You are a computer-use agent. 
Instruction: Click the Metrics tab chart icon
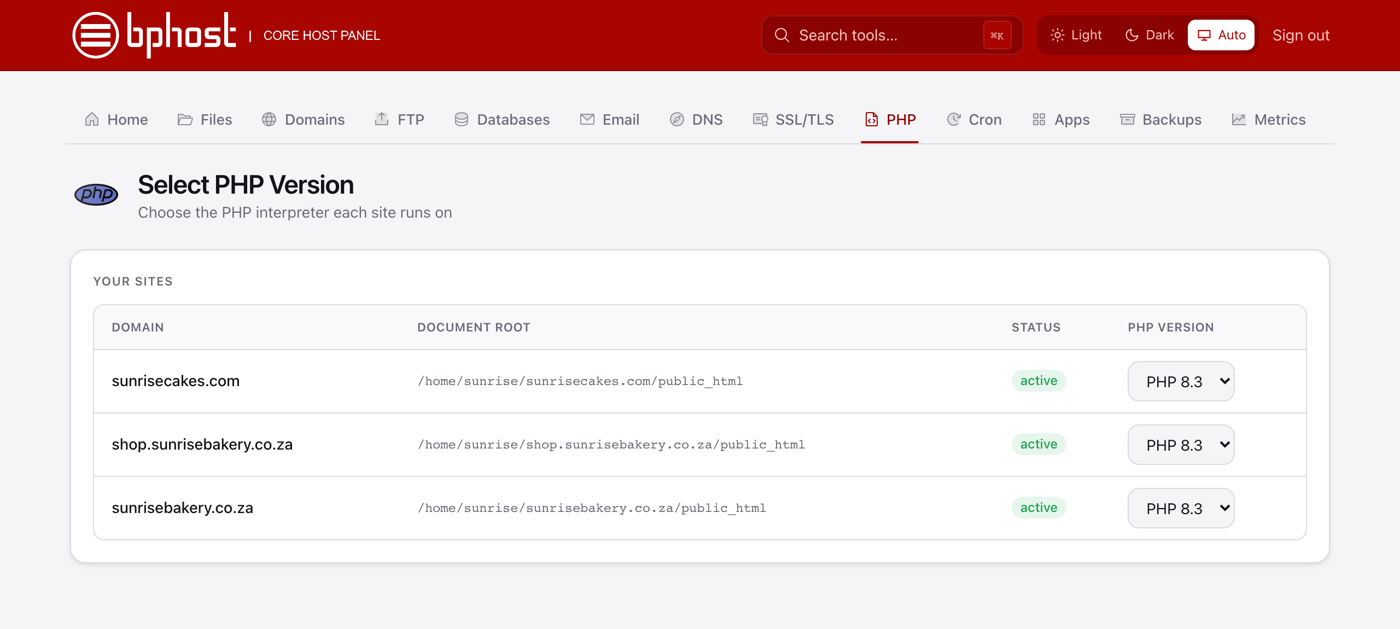[x=1239, y=119]
